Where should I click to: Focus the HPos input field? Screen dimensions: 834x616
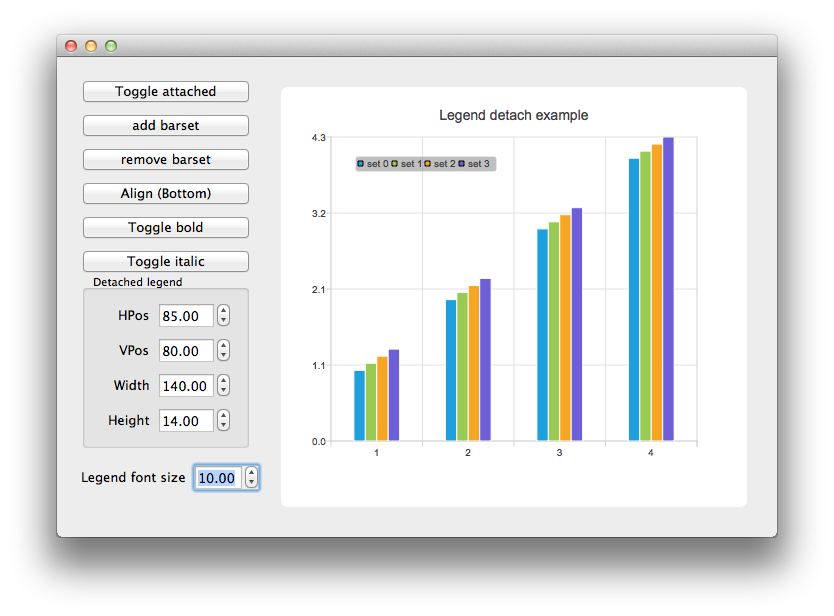click(186, 317)
